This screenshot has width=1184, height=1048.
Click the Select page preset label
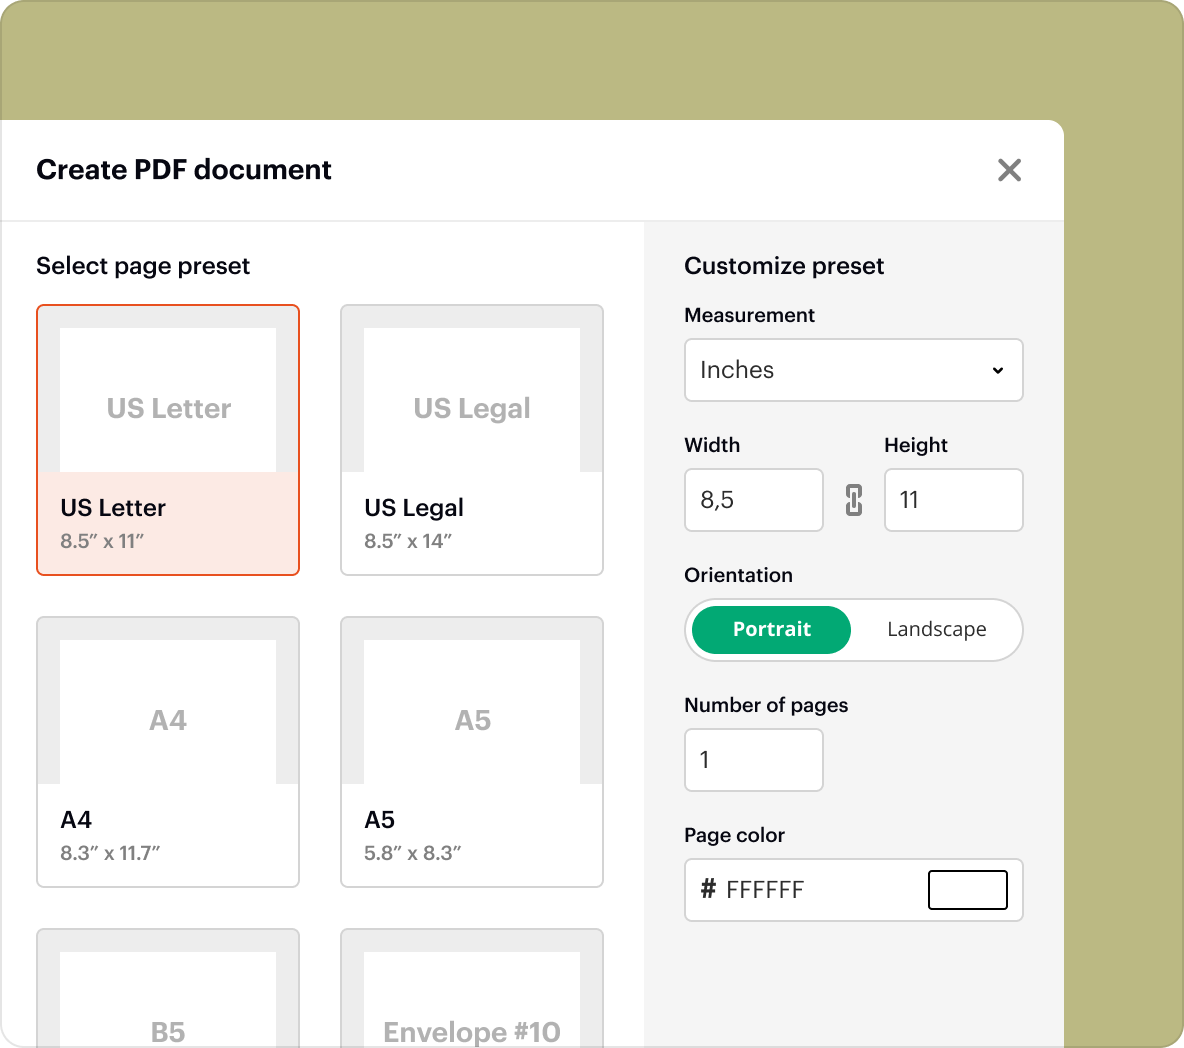[x=143, y=266]
